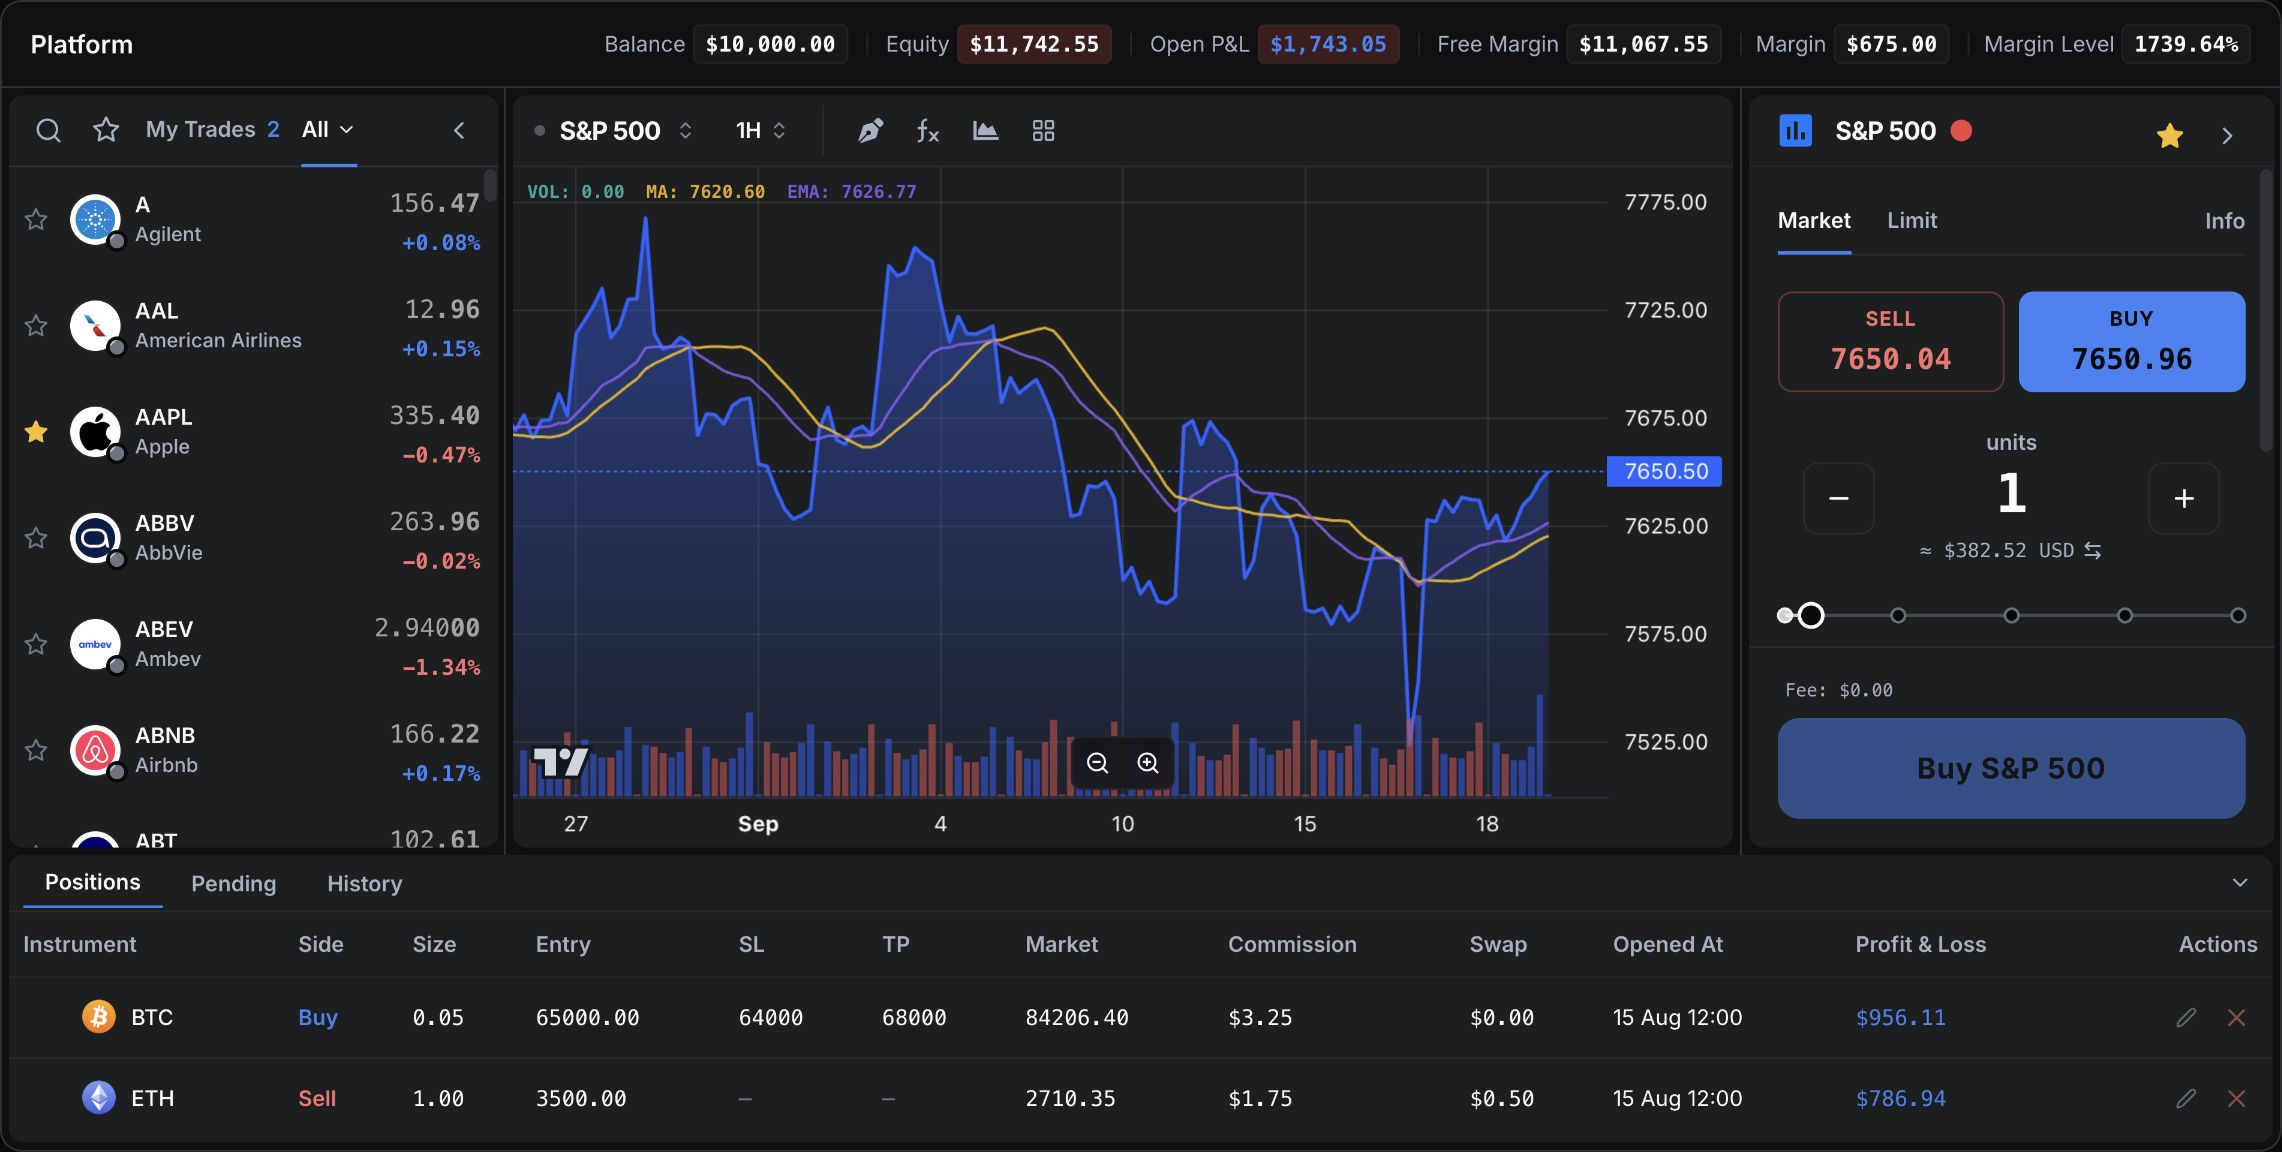Click the Platform title

[x=81, y=45]
